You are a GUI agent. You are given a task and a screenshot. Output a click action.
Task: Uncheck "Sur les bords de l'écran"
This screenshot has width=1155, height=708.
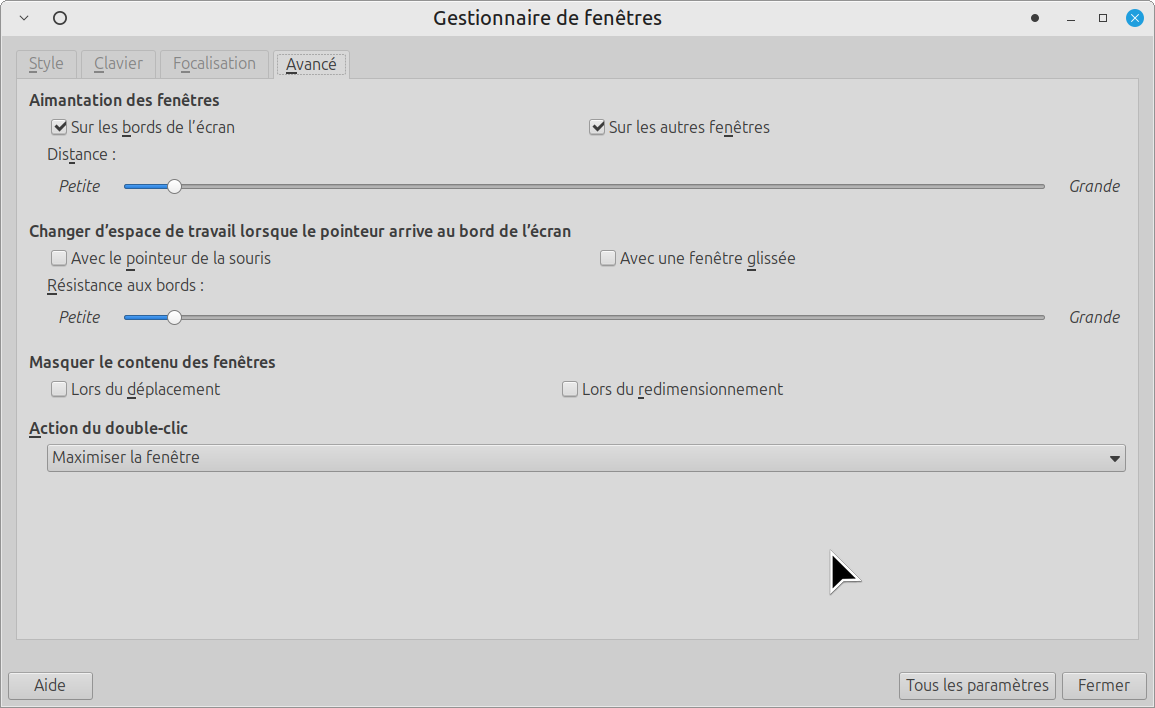coord(59,128)
